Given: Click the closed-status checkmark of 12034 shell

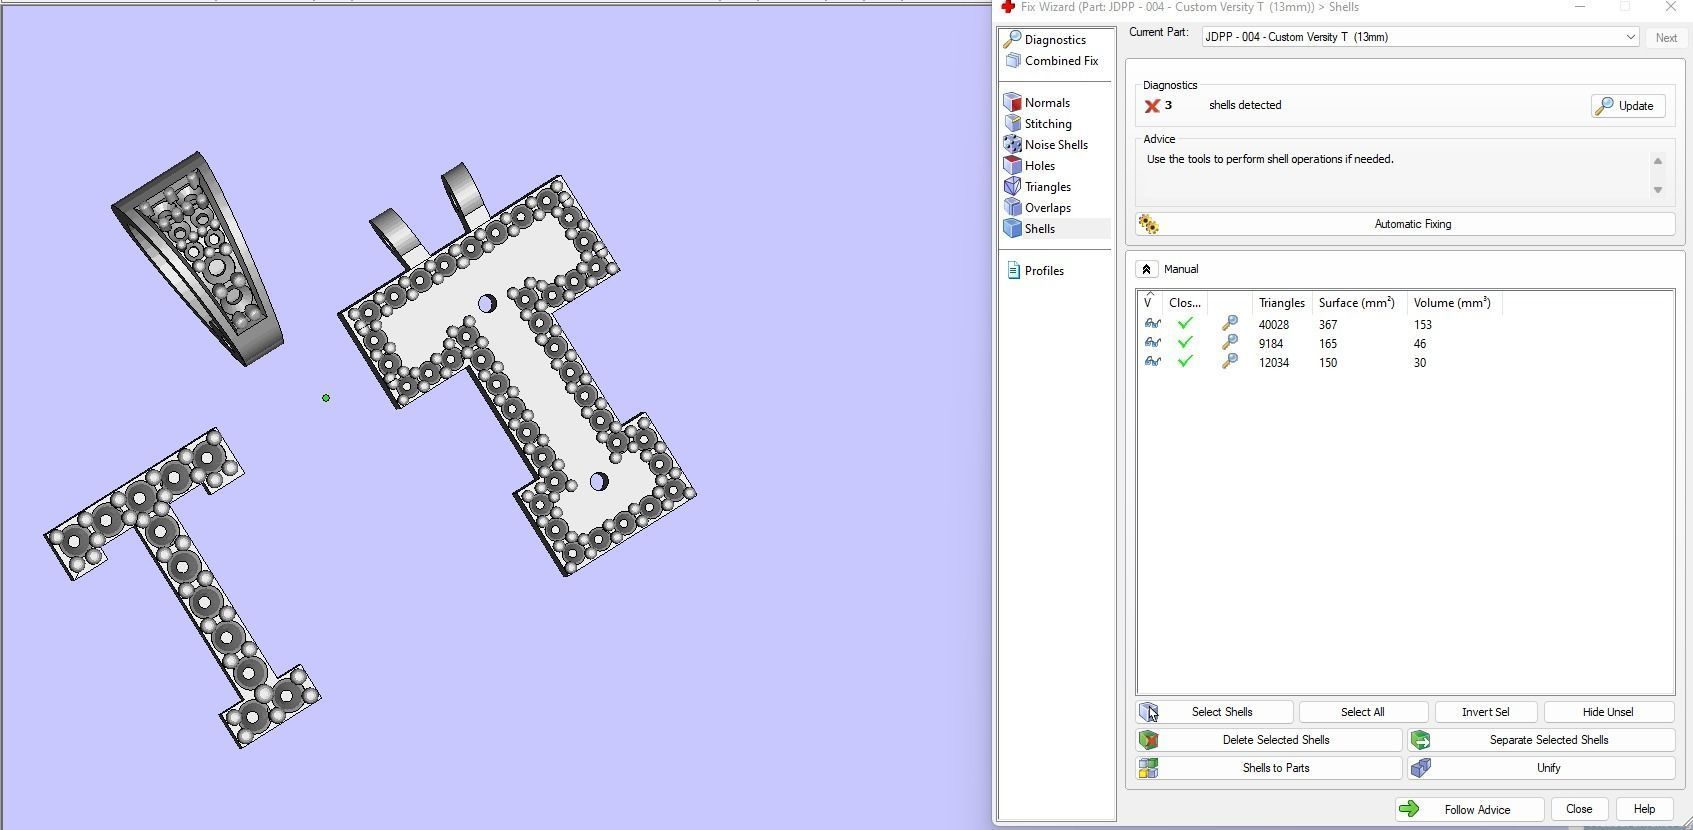Looking at the screenshot, I should 1185,362.
